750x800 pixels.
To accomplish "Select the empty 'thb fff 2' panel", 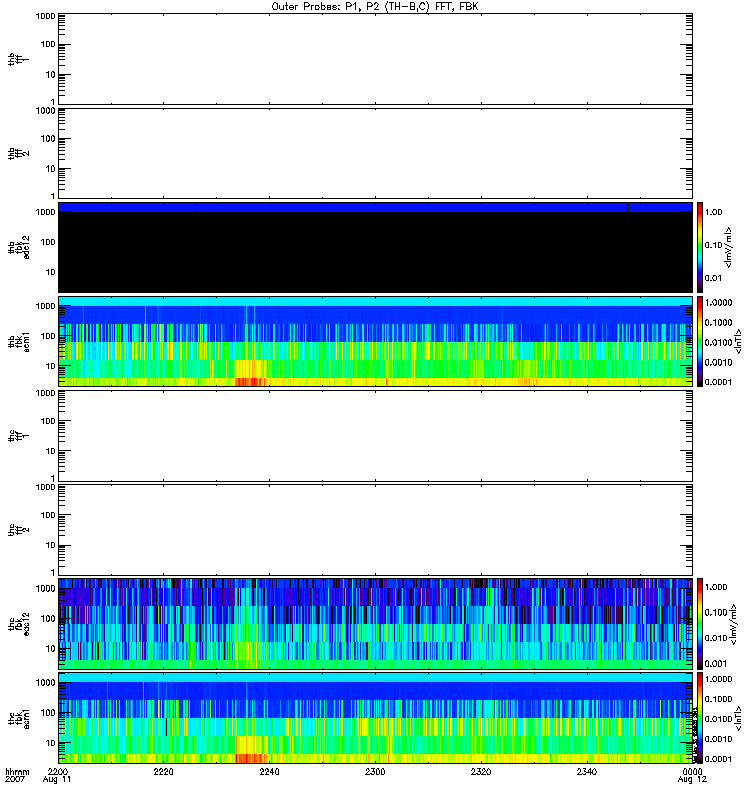I will point(376,154).
